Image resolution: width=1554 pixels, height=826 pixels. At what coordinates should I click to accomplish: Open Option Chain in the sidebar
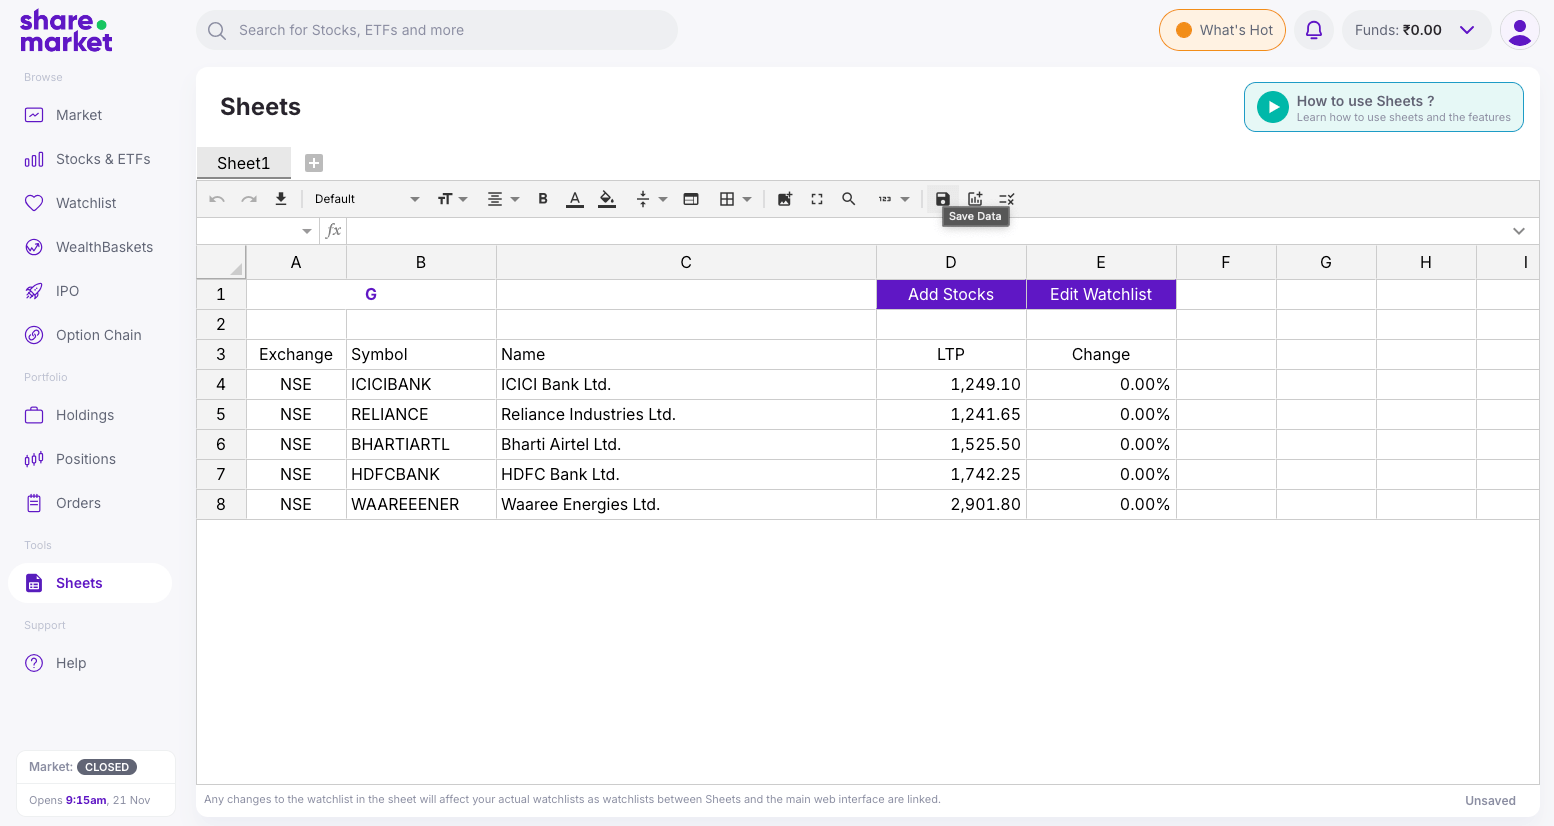coord(90,335)
